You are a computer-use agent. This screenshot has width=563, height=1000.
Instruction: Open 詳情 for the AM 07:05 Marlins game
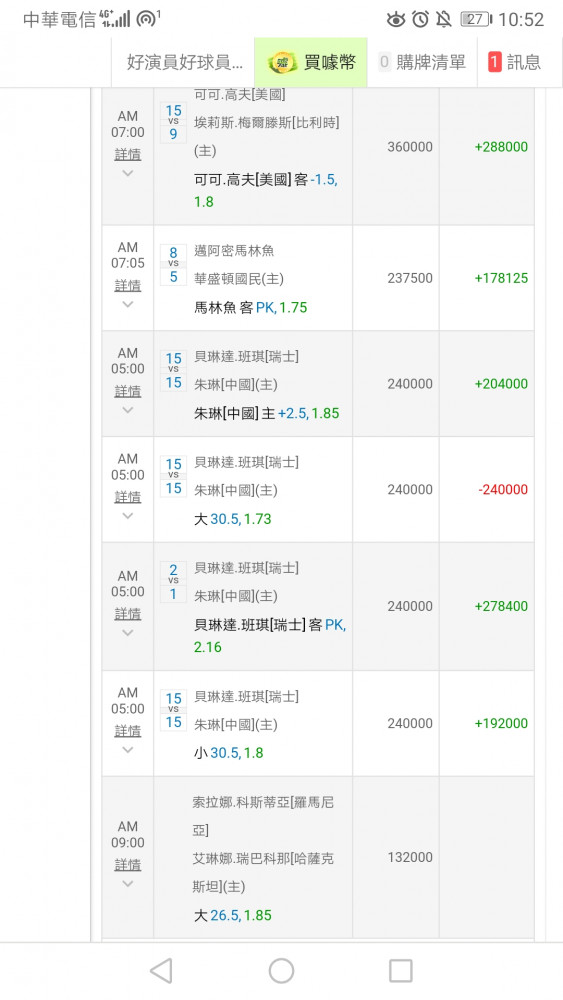click(x=128, y=285)
